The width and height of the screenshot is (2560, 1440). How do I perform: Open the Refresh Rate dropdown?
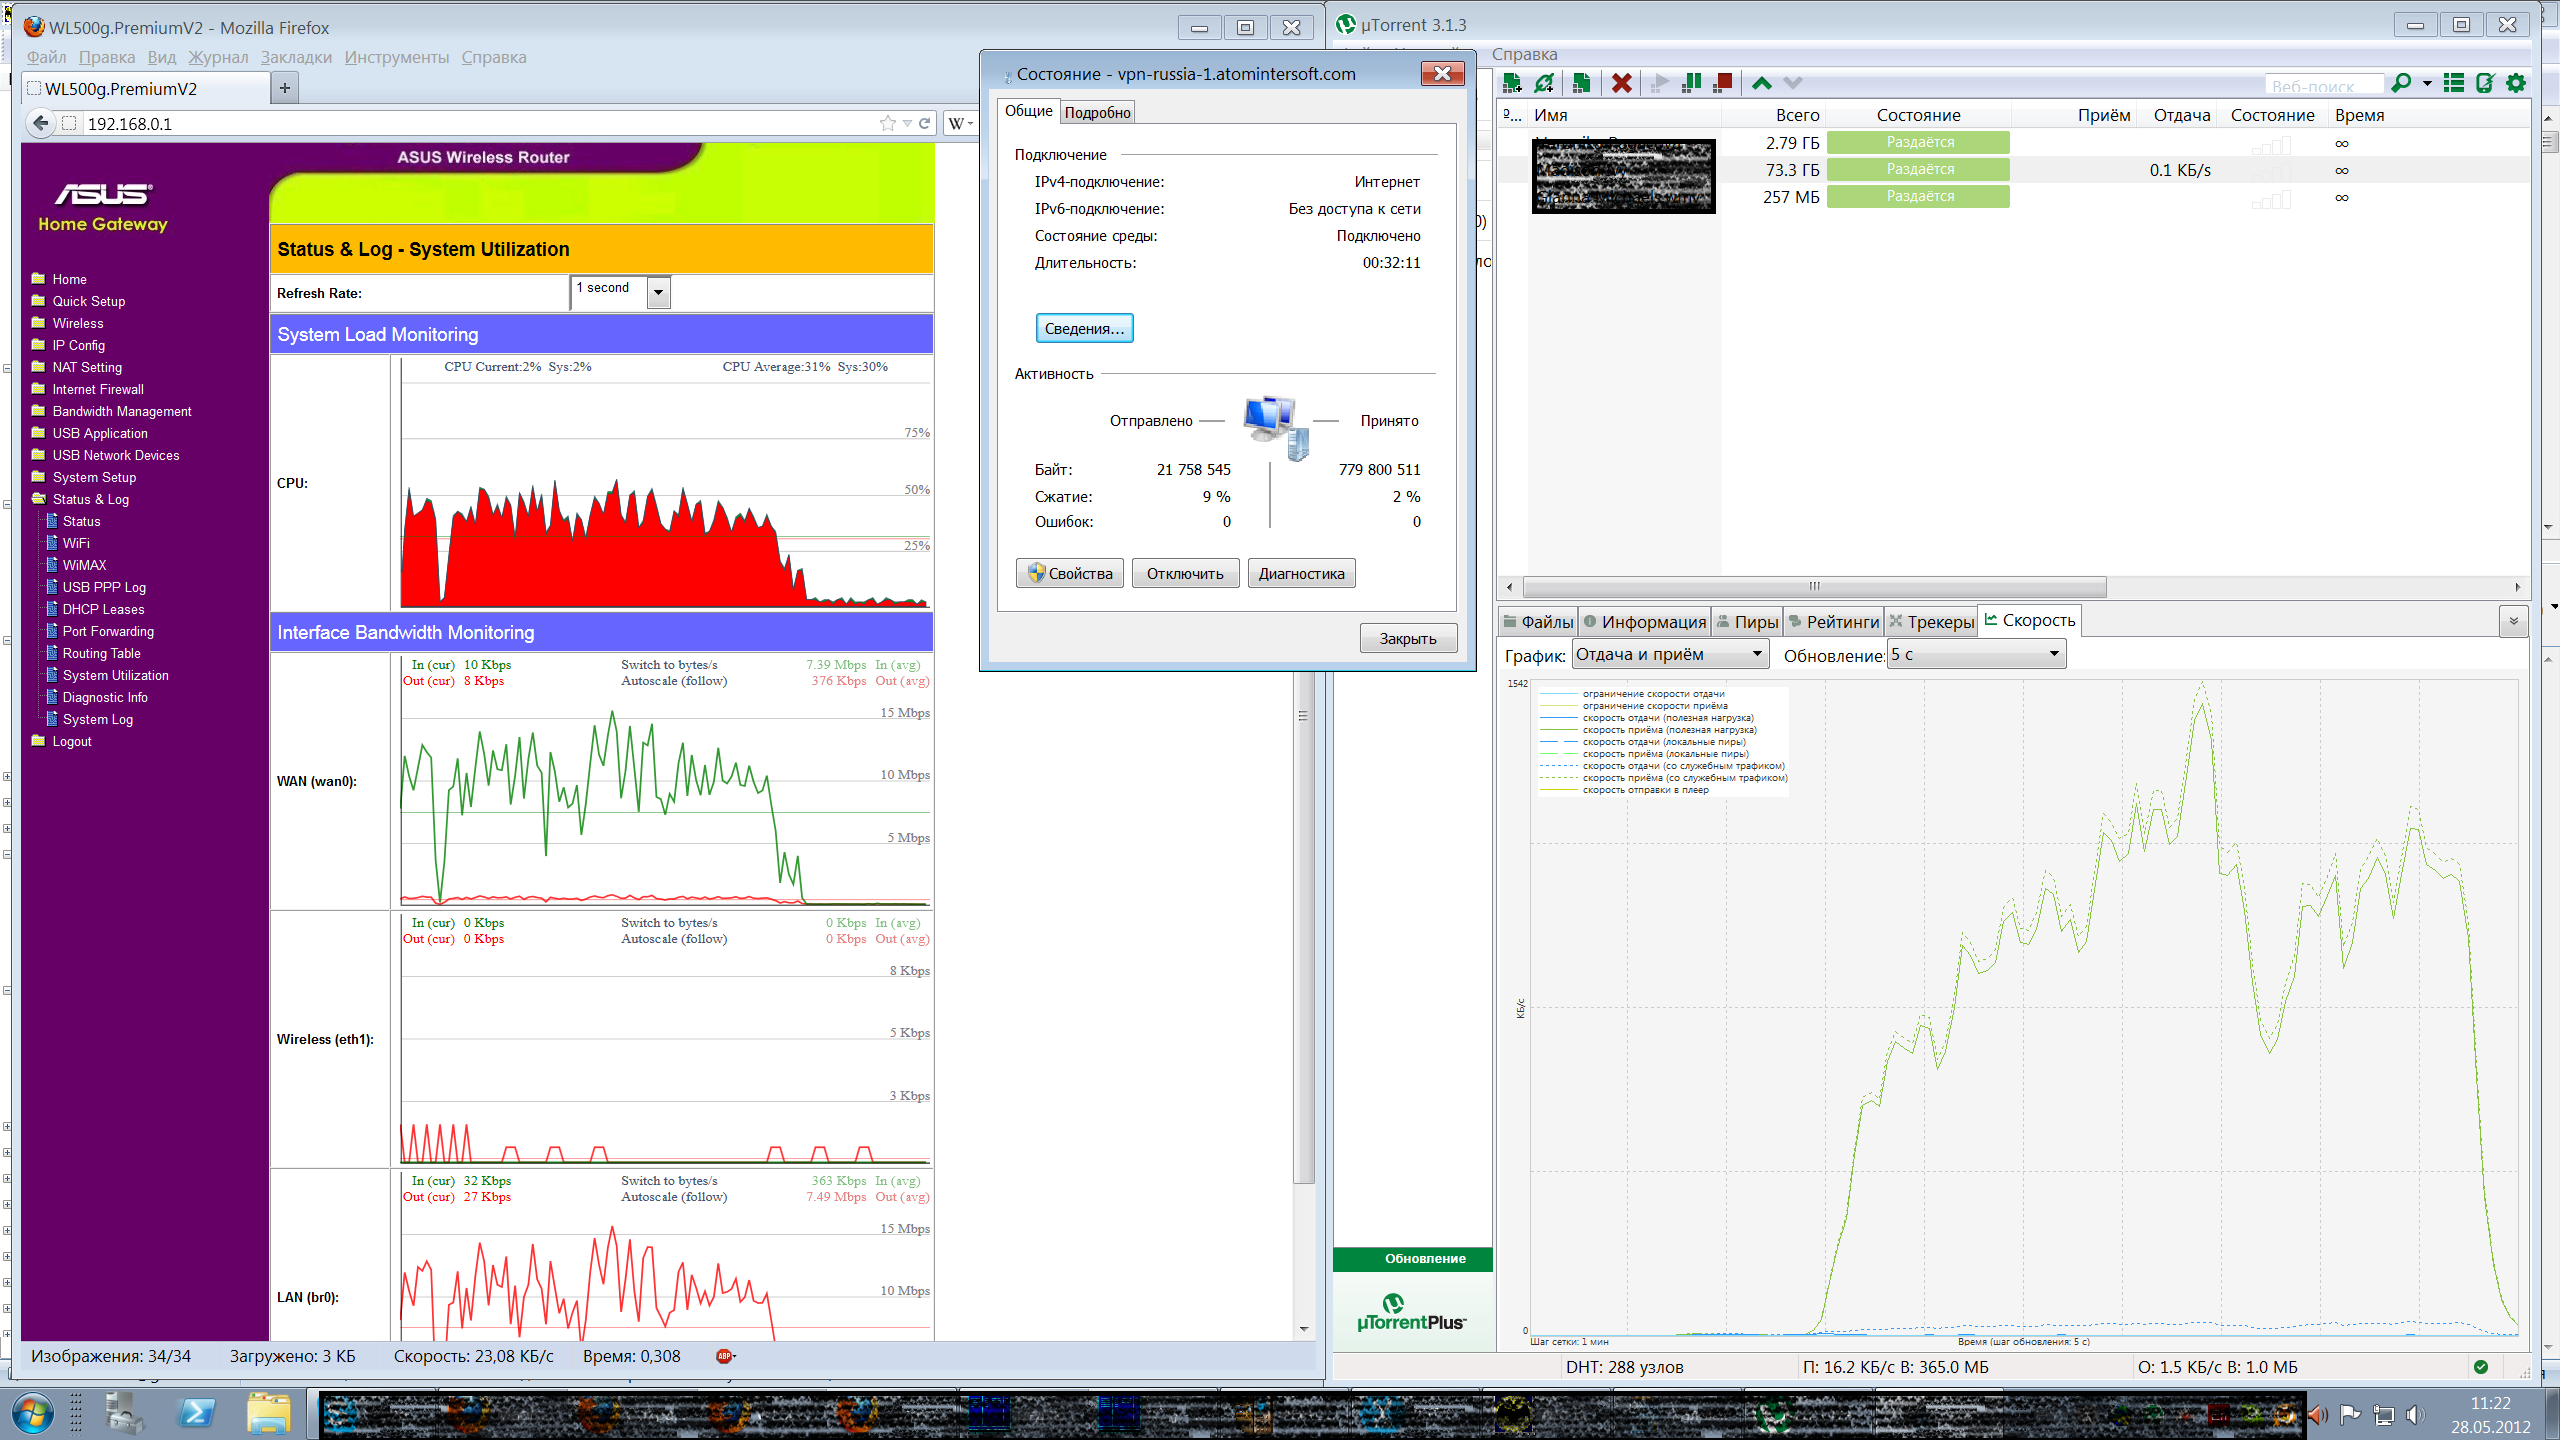coord(659,293)
